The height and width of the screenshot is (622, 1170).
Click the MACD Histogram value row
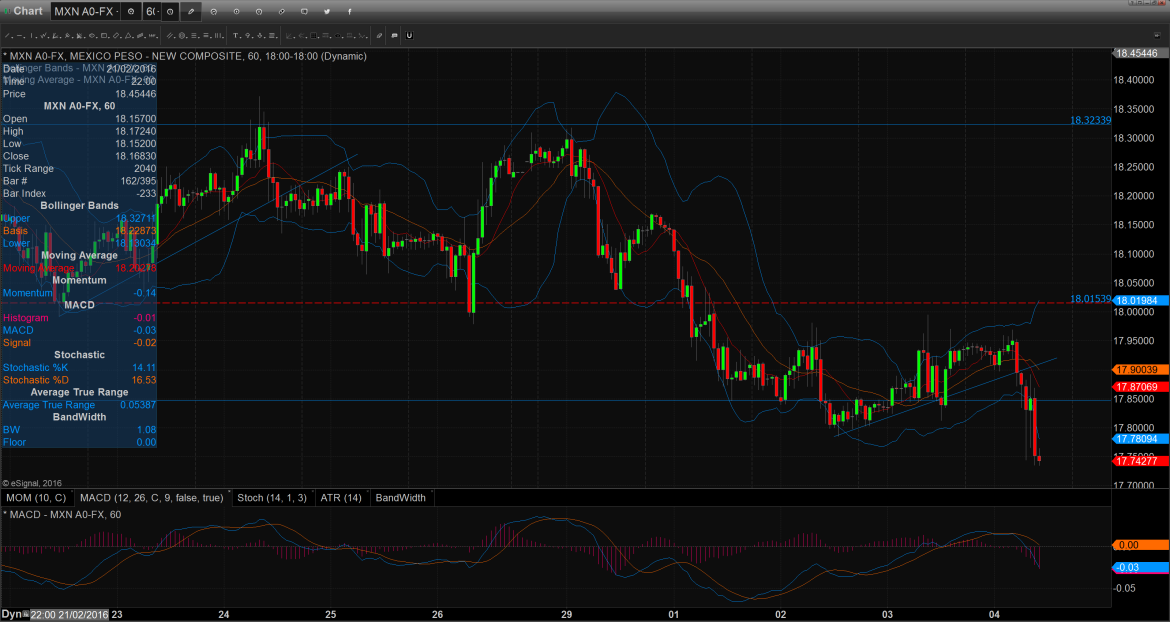[79, 318]
